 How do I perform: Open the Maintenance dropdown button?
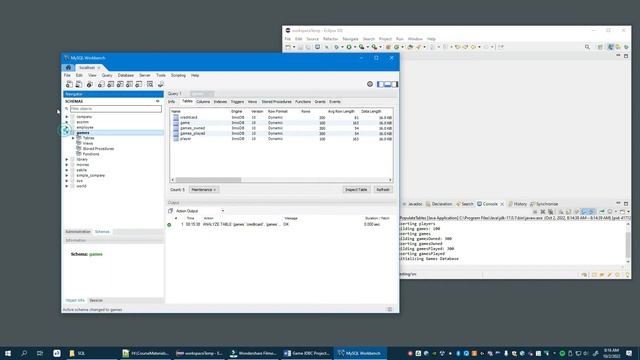(204, 190)
